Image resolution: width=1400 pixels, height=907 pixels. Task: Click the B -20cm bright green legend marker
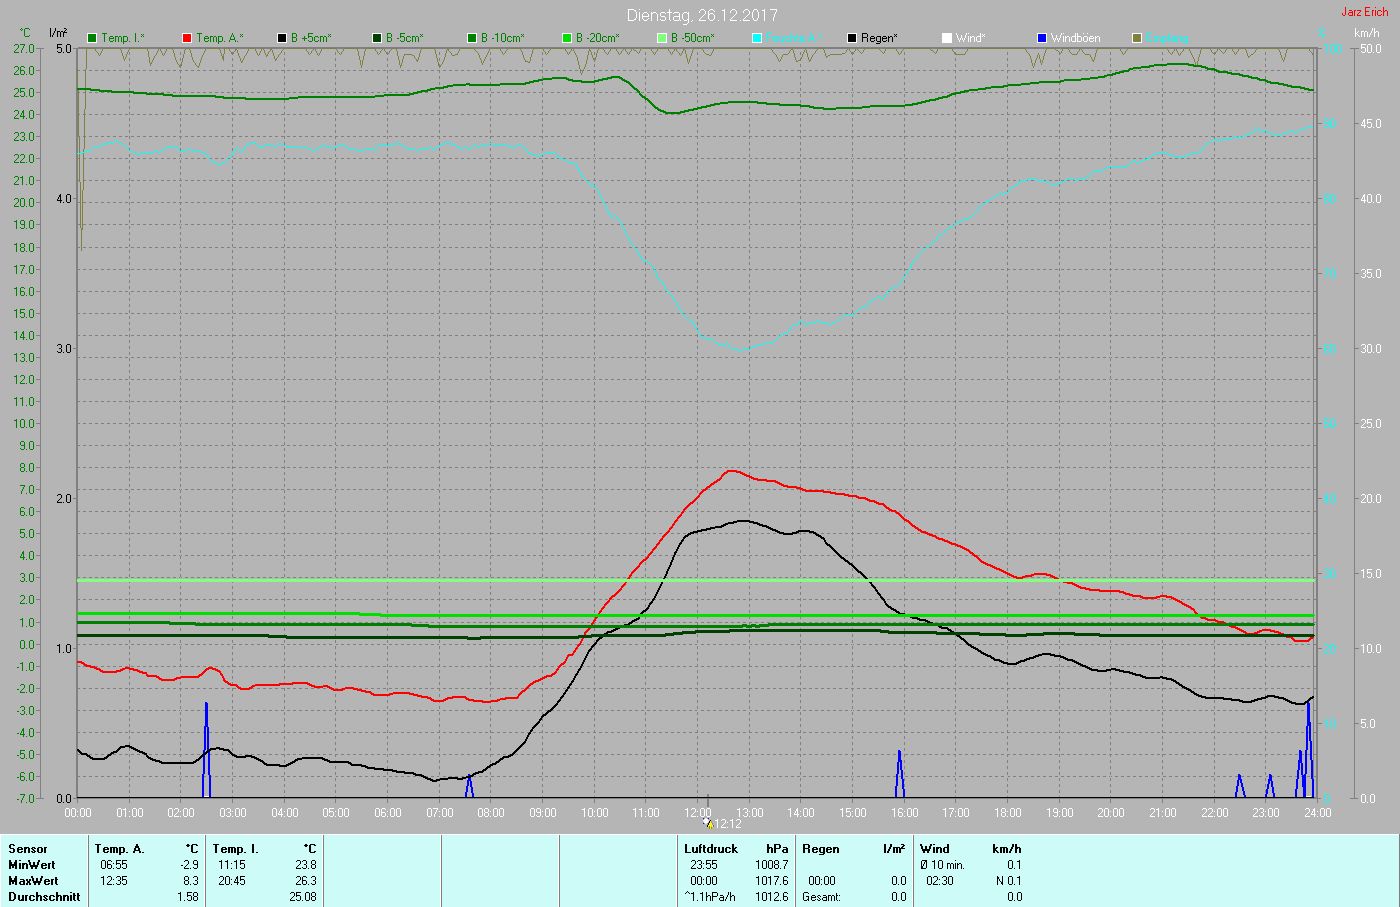pos(567,38)
